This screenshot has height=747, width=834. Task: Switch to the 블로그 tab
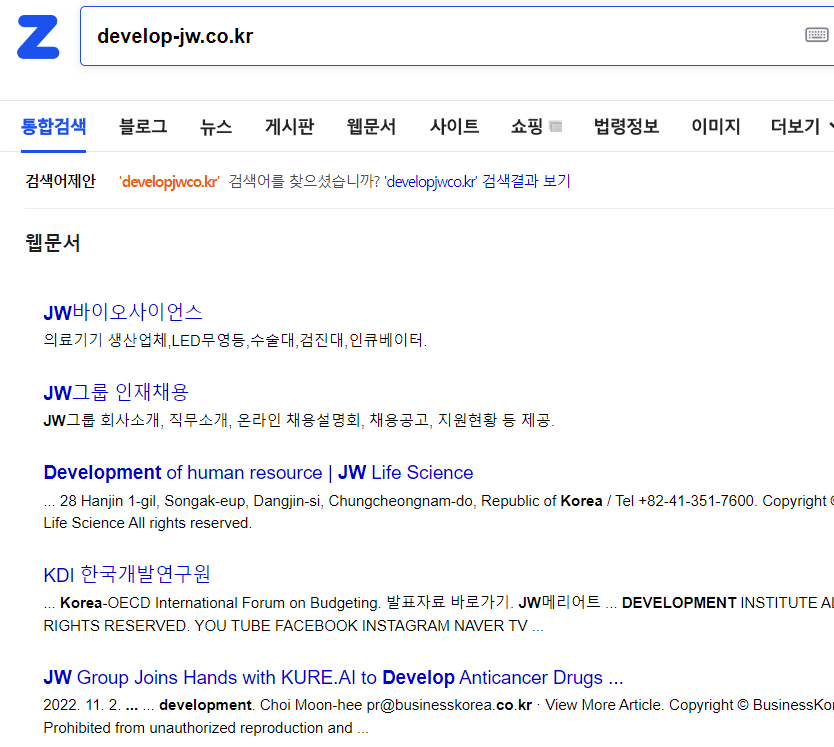143,127
